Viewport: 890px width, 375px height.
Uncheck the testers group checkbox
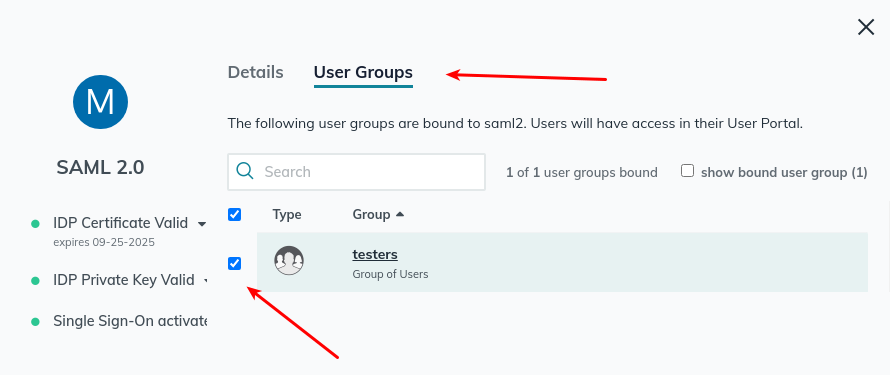234,263
